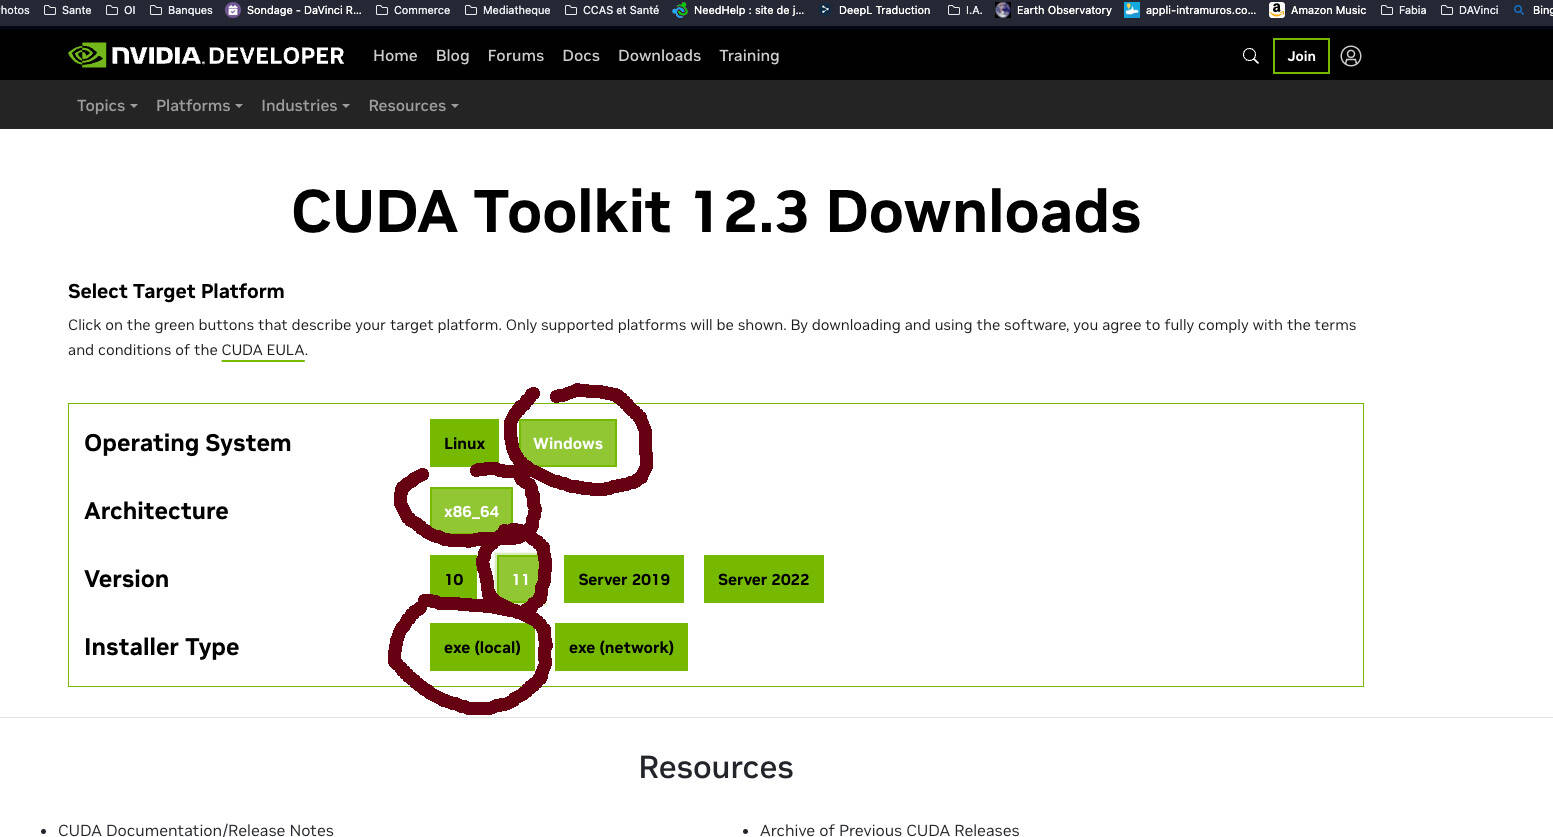Open the OI bookmarks folder

pyautogui.click(x=120, y=10)
